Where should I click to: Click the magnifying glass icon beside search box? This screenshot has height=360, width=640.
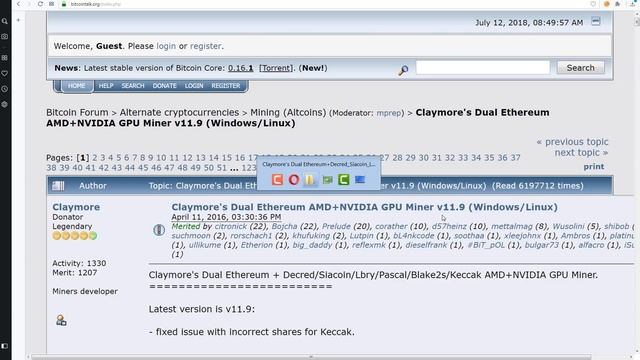click(x=403, y=70)
